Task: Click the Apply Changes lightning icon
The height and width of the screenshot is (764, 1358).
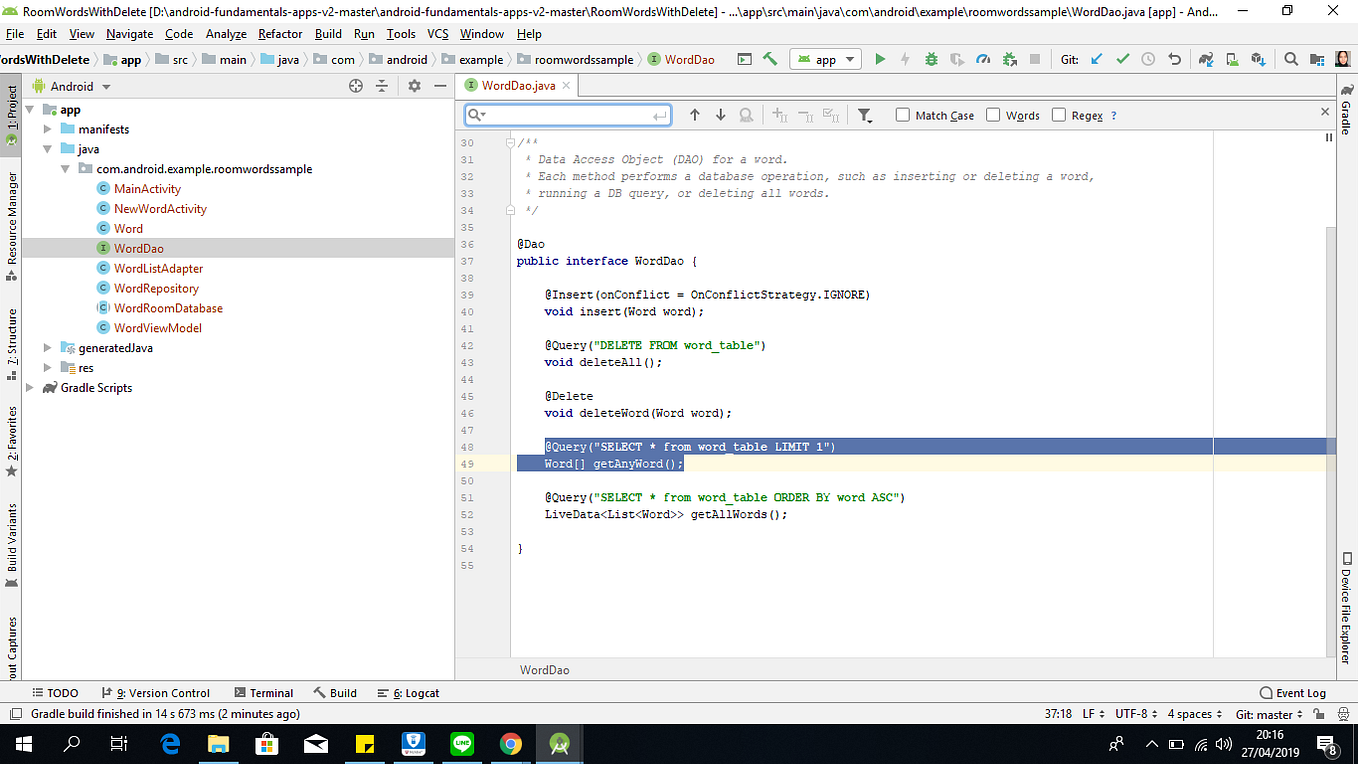Action: (905, 59)
